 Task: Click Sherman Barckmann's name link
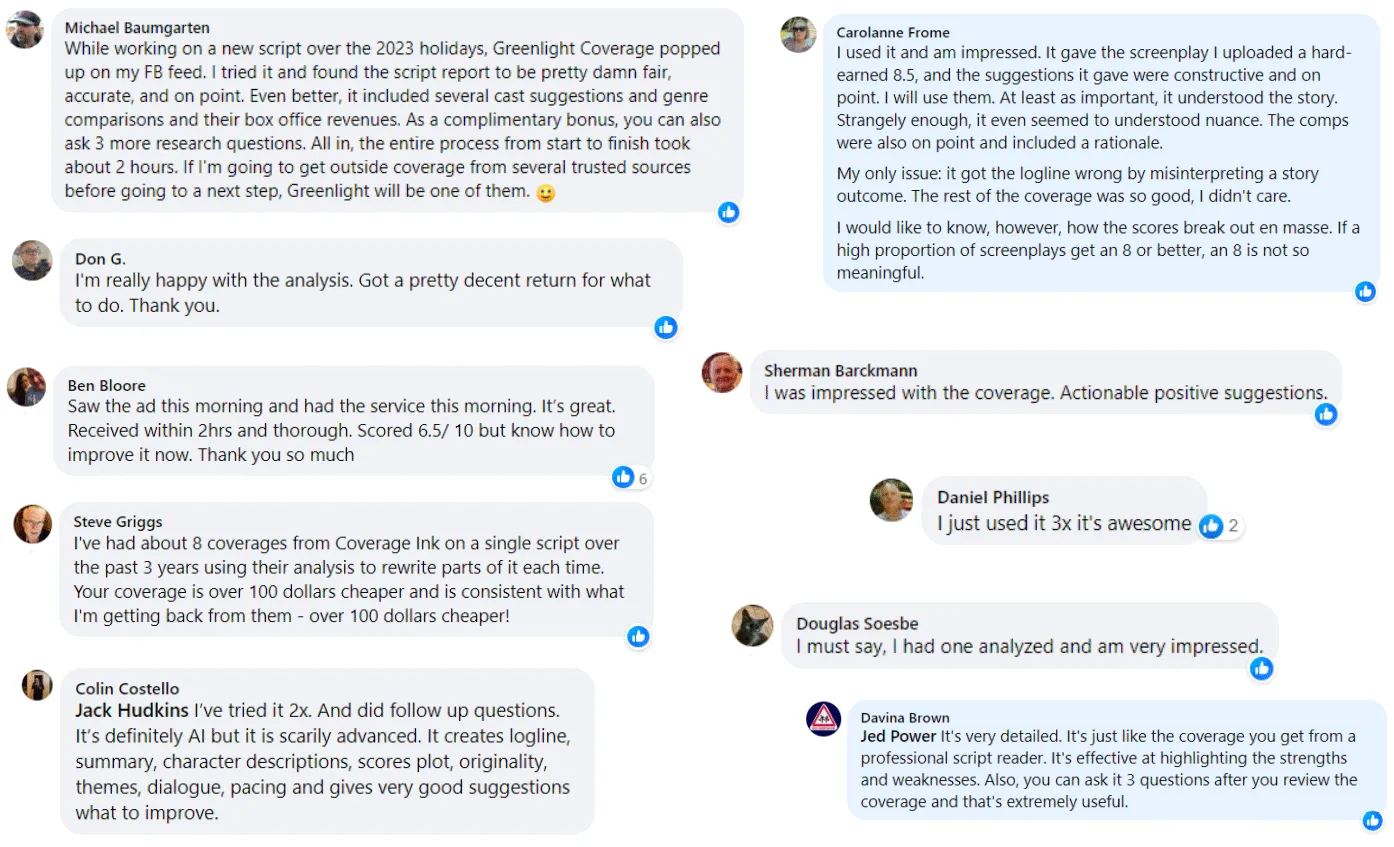[840, 370]
